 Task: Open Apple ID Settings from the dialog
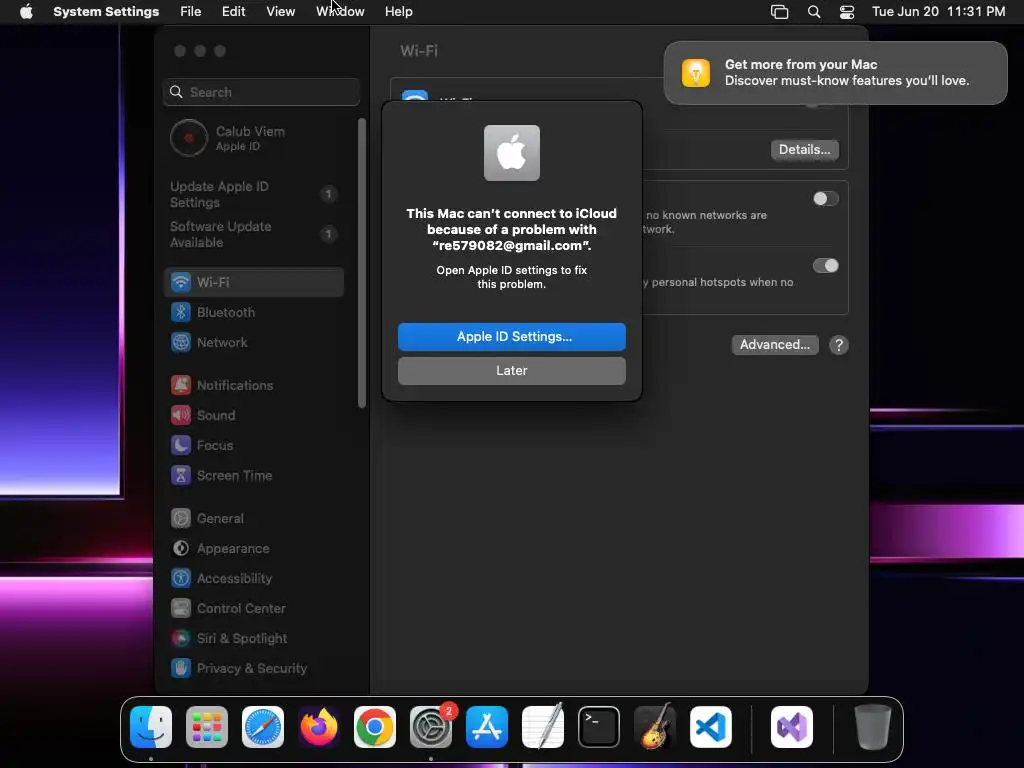(x=511, y=336)
